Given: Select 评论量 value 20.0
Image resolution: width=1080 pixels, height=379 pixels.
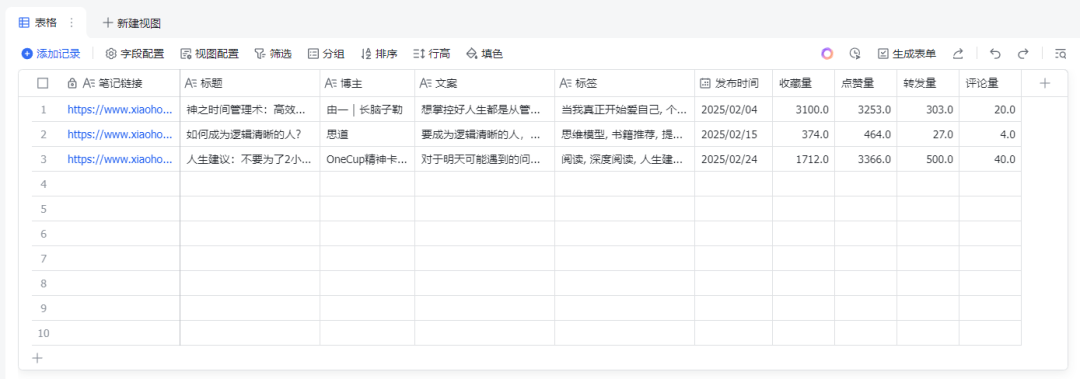Looking at the screenshot, I should pyautogui.click(x=990, y=109).
